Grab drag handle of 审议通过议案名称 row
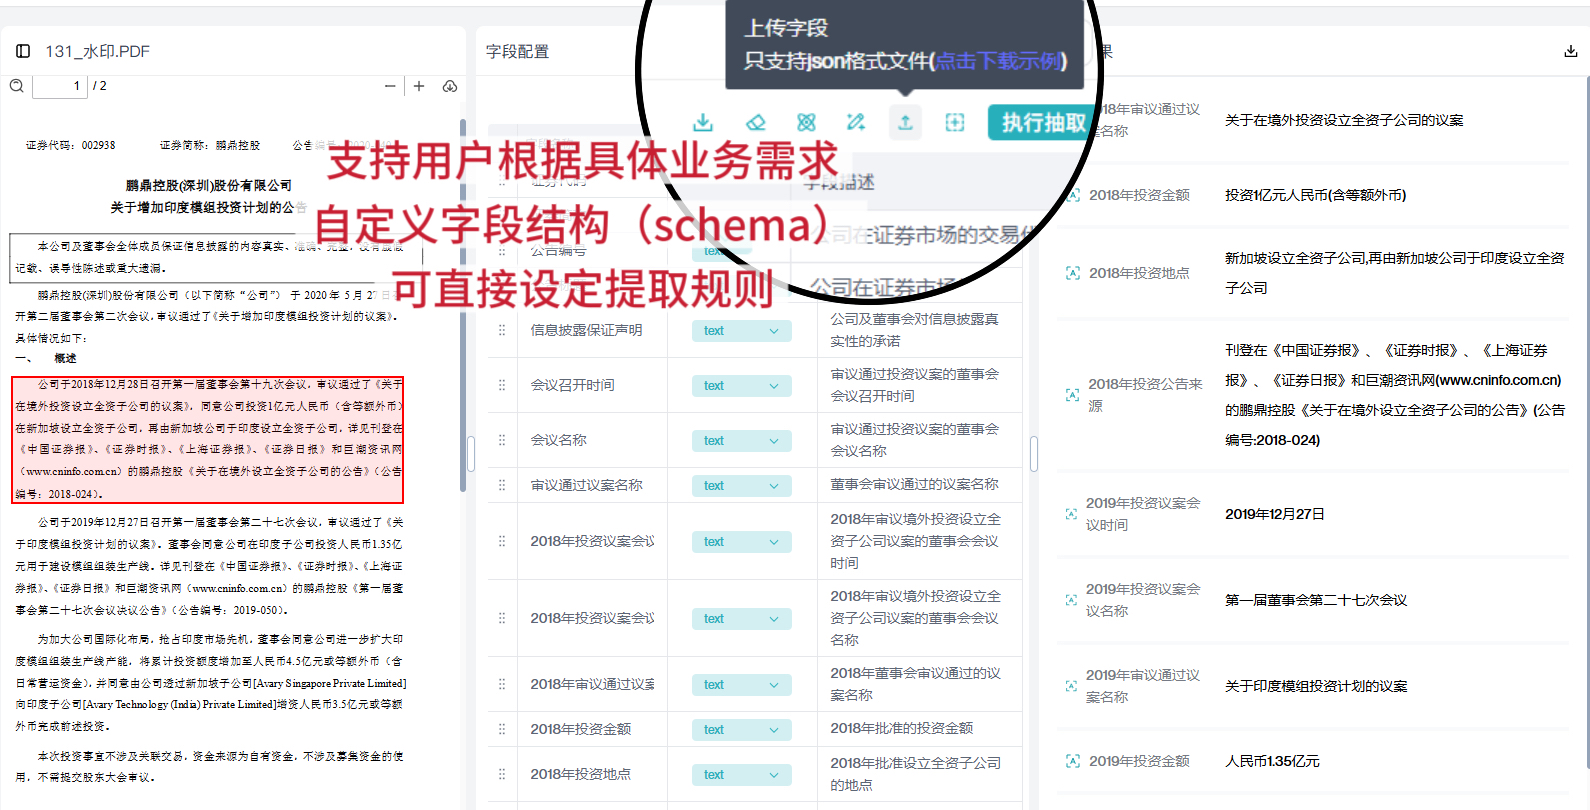This screenshot has height=810, width=1590. [x=502, y=485]
